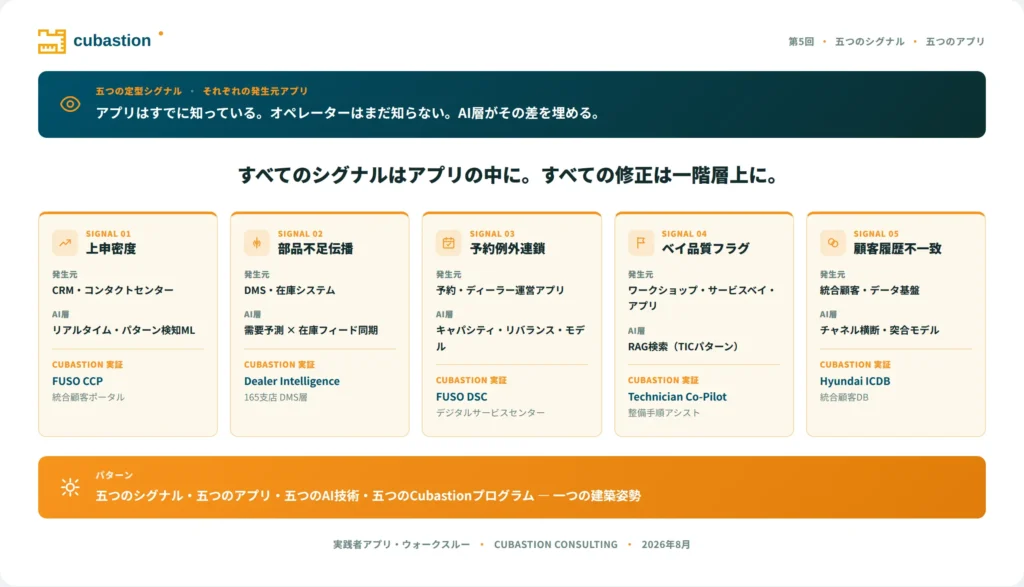This screenshot has height=587, width=1024.
Task: Click the RAG検索（TICパターン） text
Action: pyautogui.click(x=683, y=346)
